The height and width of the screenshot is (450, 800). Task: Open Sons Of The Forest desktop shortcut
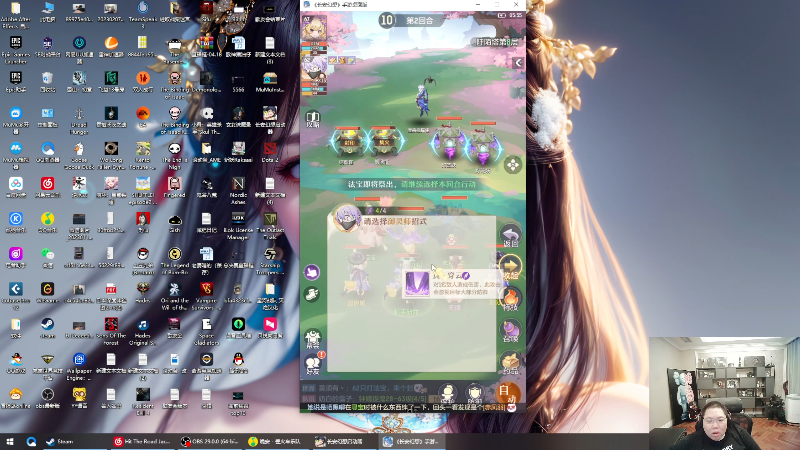[x=111, y=332]
